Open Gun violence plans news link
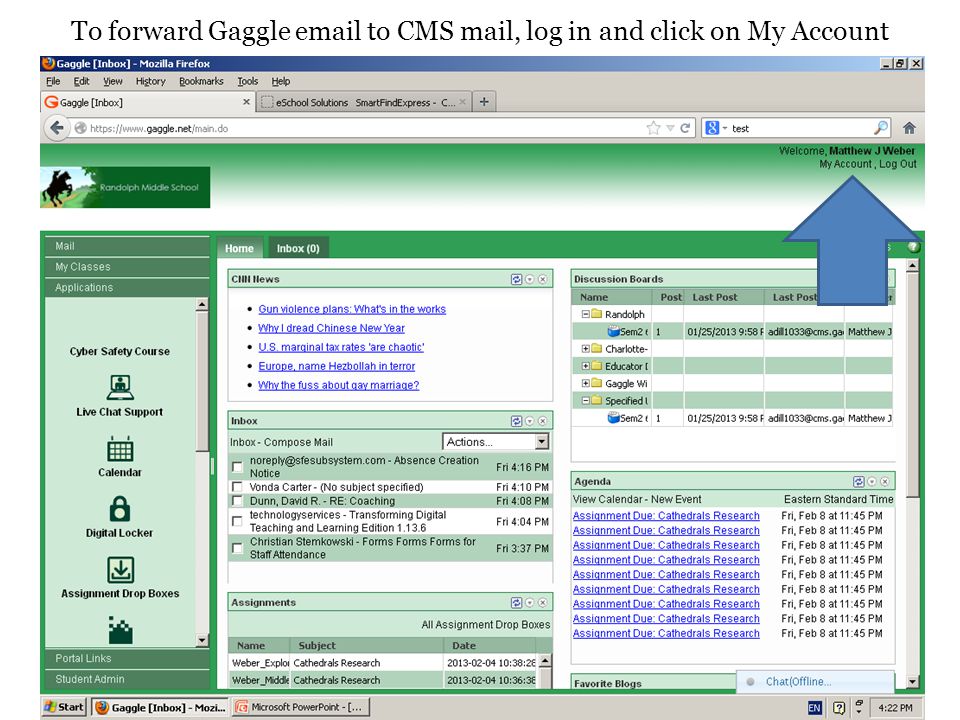960x720 pixels. point(352,309)
